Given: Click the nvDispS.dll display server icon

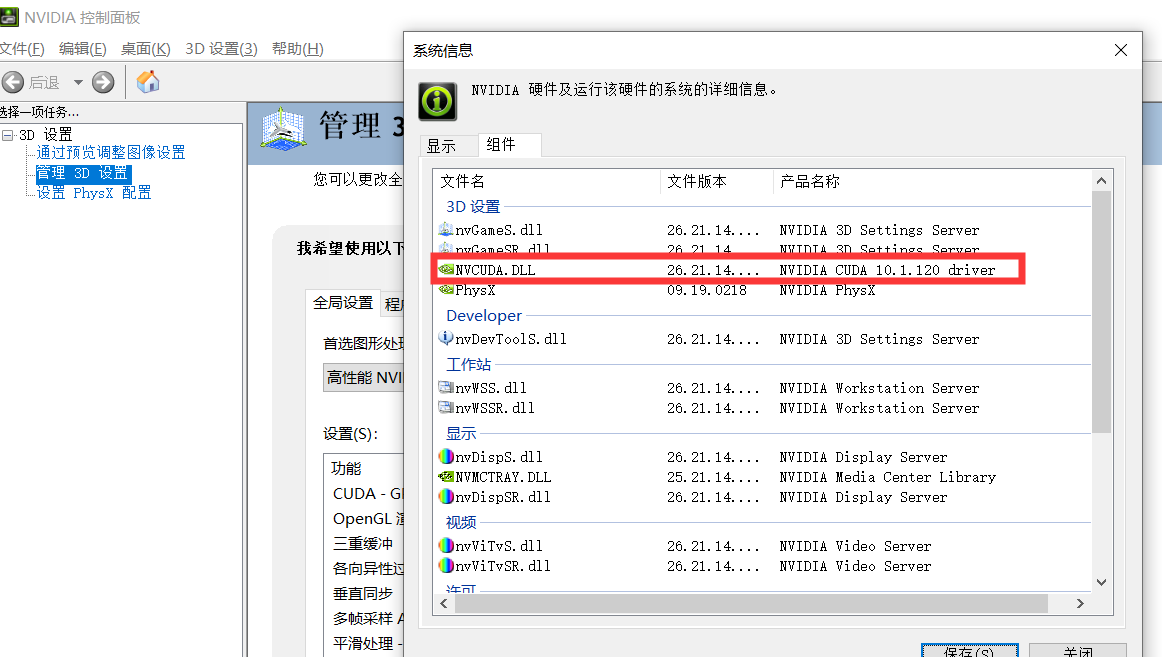Looking at the screenshot, I should click(x=446, y=457).
